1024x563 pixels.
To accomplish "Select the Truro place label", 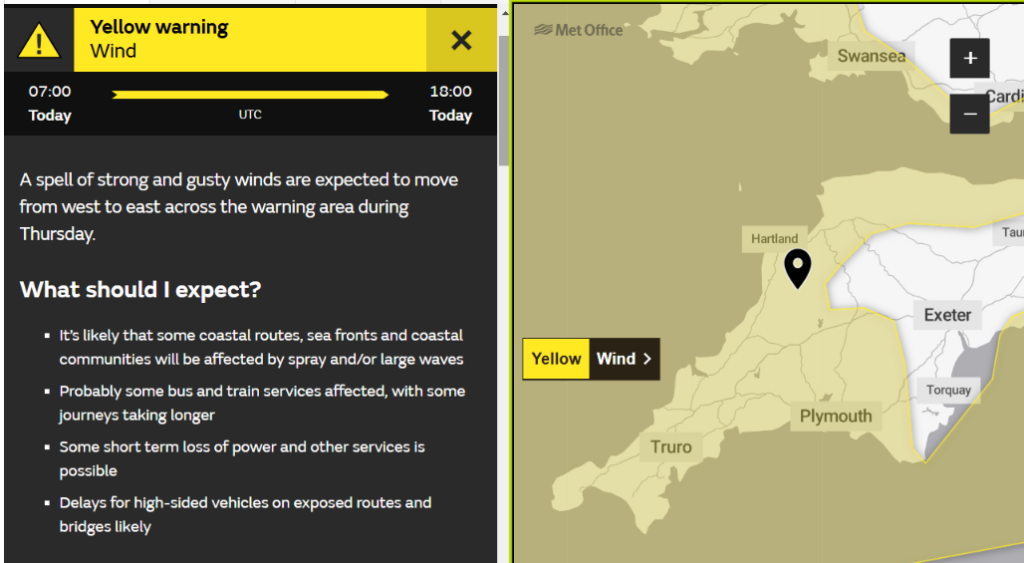I will [x=671, y=447].
